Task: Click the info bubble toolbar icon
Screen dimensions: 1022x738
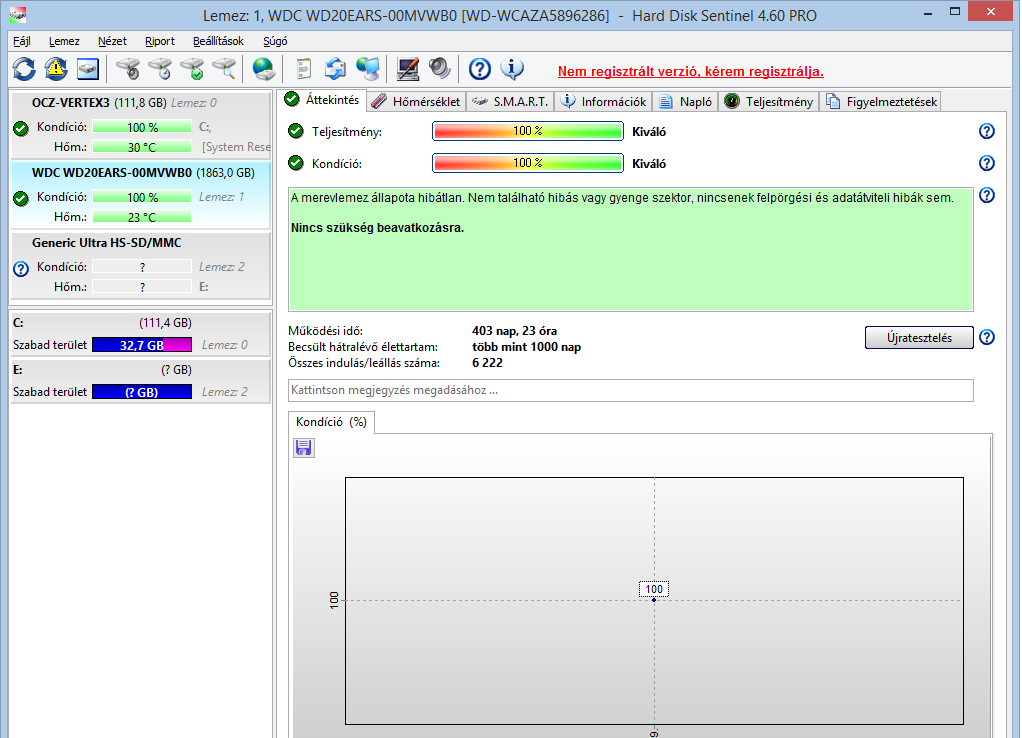Action: point(512,68)
